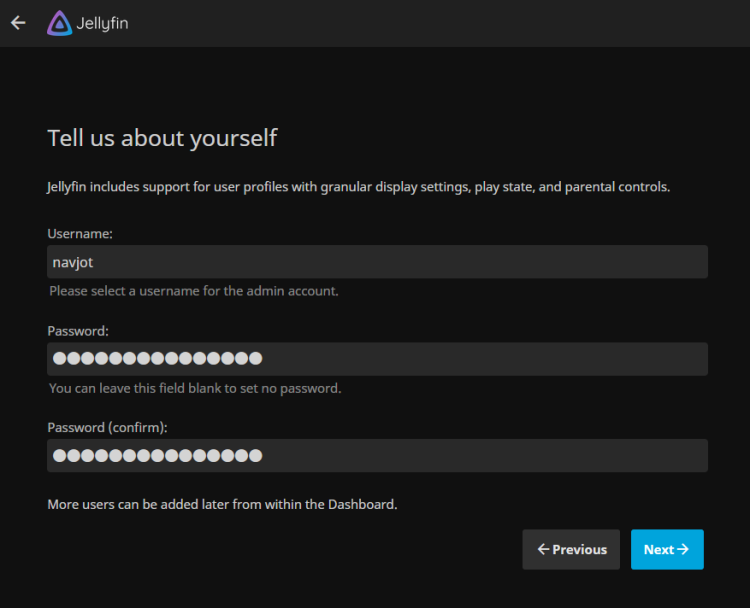Proceed with the Next button

click(x=667, y=549)
